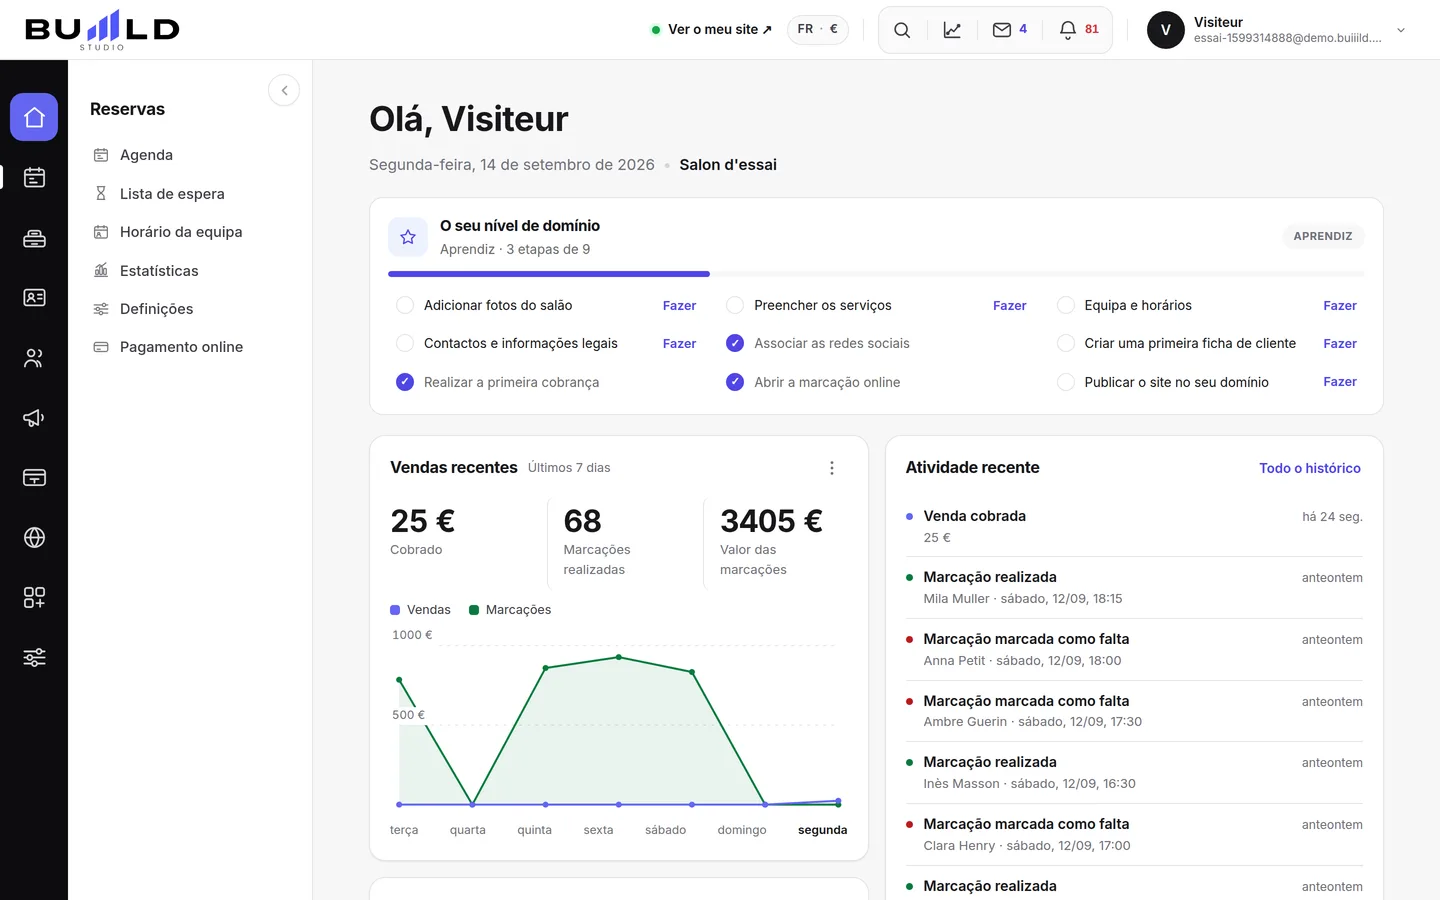Viewport: 1440px width, 900px height.
Task: Click Fazer for Publicar o site
Action: coord(1340,382)
